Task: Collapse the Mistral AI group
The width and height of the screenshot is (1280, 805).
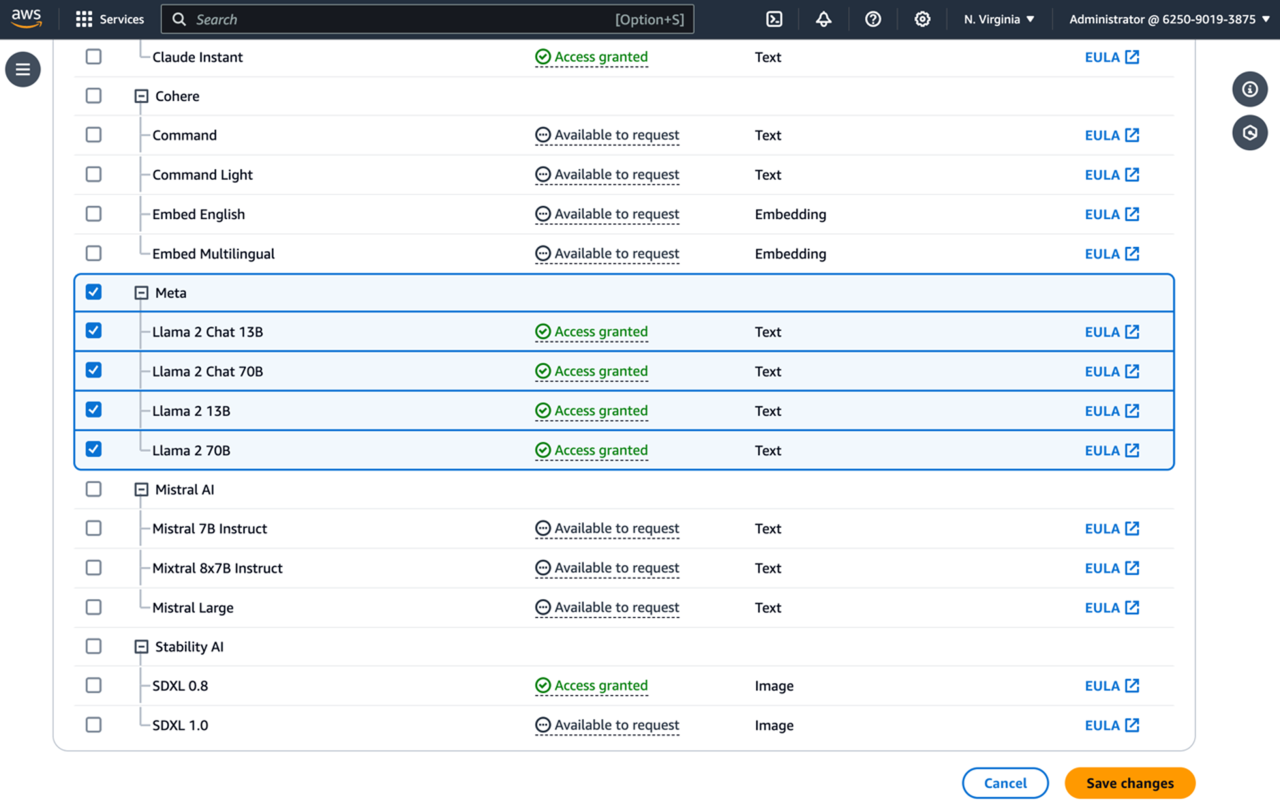Action: pyautogui.click(x=141, y=490)
